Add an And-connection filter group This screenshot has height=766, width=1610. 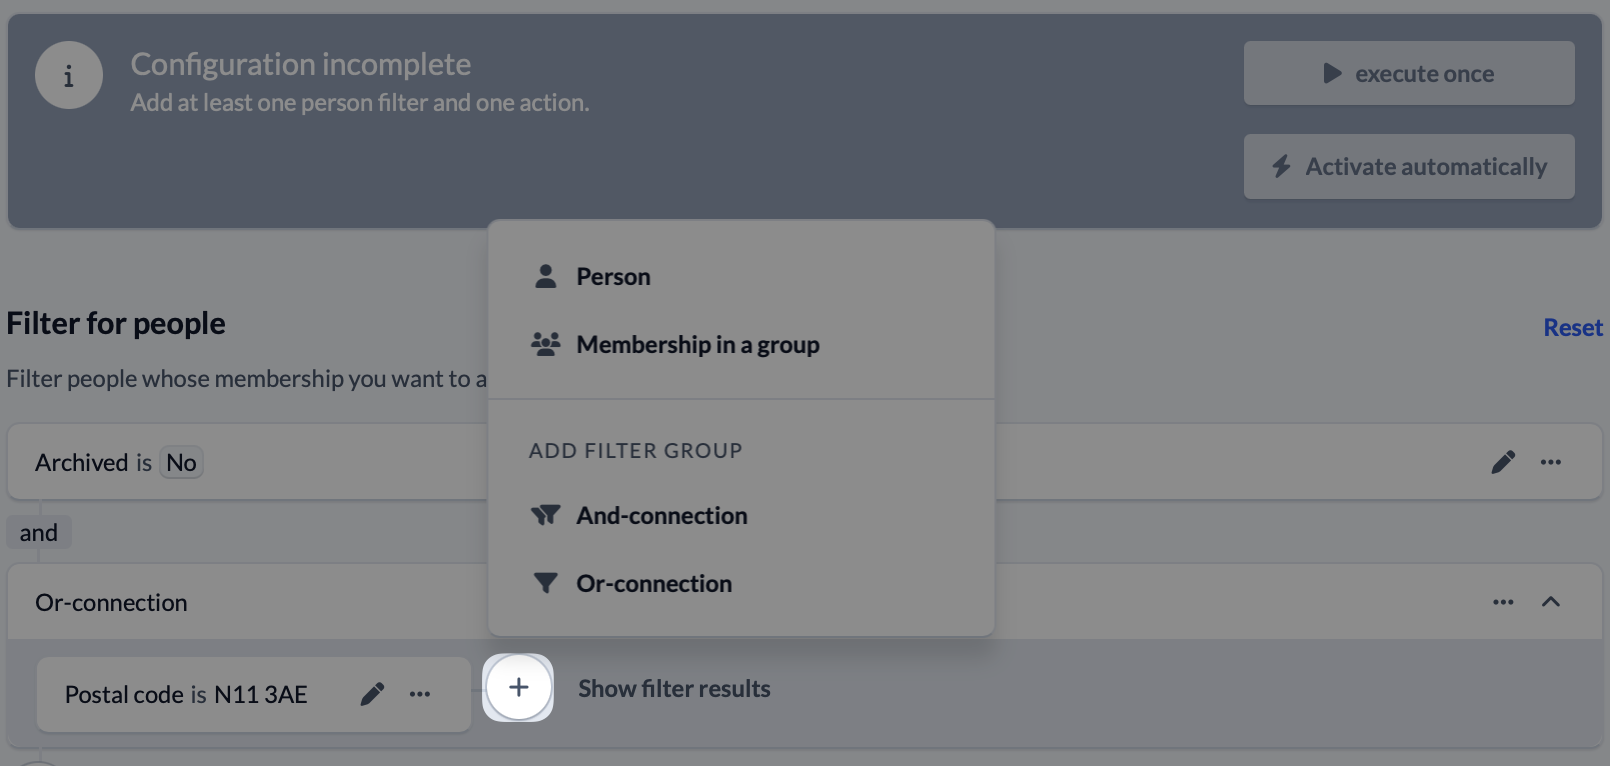[x=661, y=516]
